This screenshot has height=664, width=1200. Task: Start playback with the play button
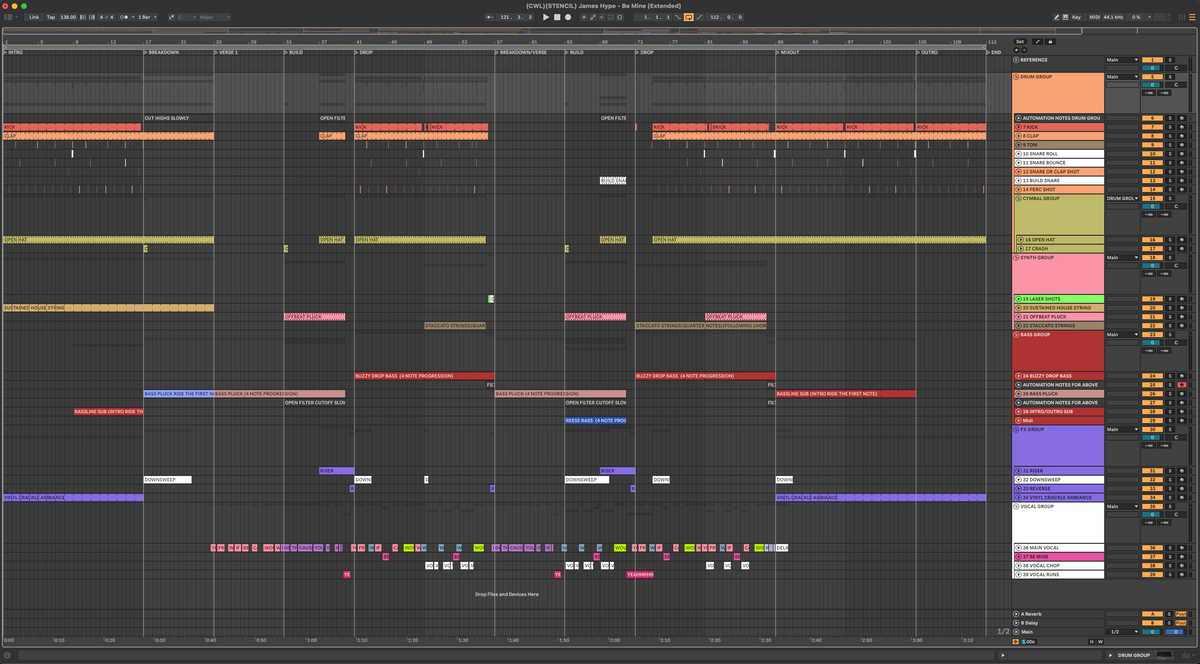click(x=546, y=17)
